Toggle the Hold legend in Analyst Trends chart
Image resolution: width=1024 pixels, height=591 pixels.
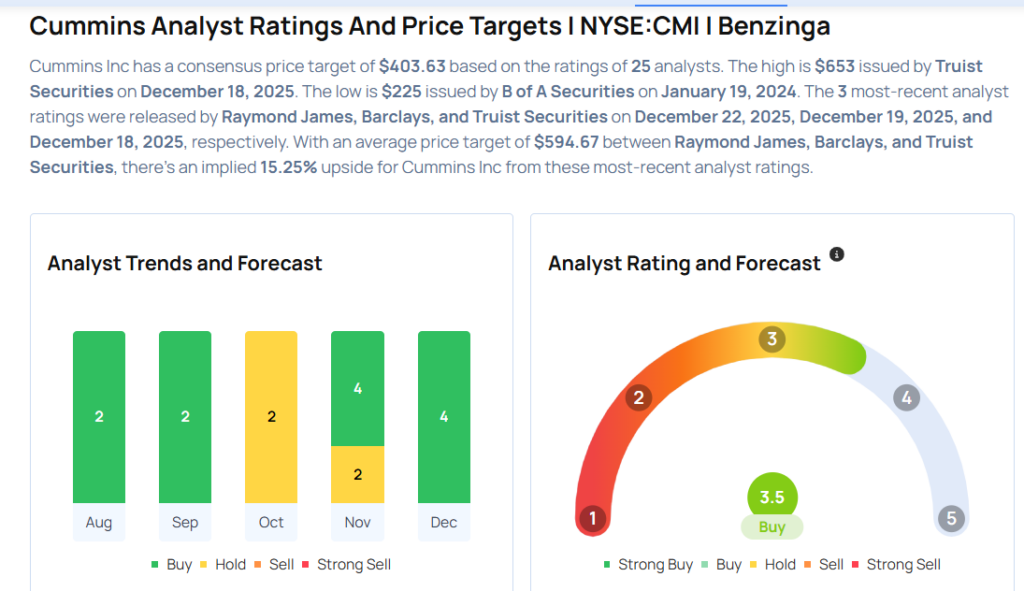tap(222, 564)
